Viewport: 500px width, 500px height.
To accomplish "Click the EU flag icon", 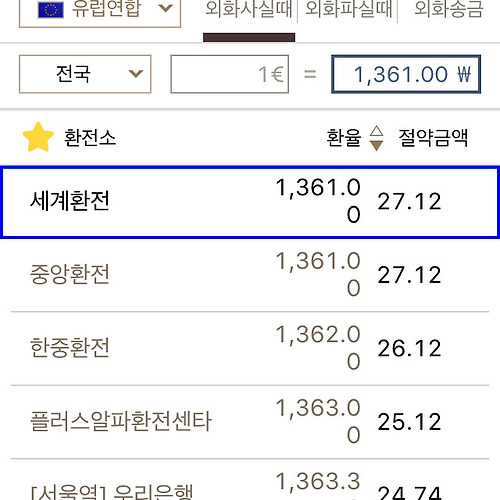I will pos(51,10).
